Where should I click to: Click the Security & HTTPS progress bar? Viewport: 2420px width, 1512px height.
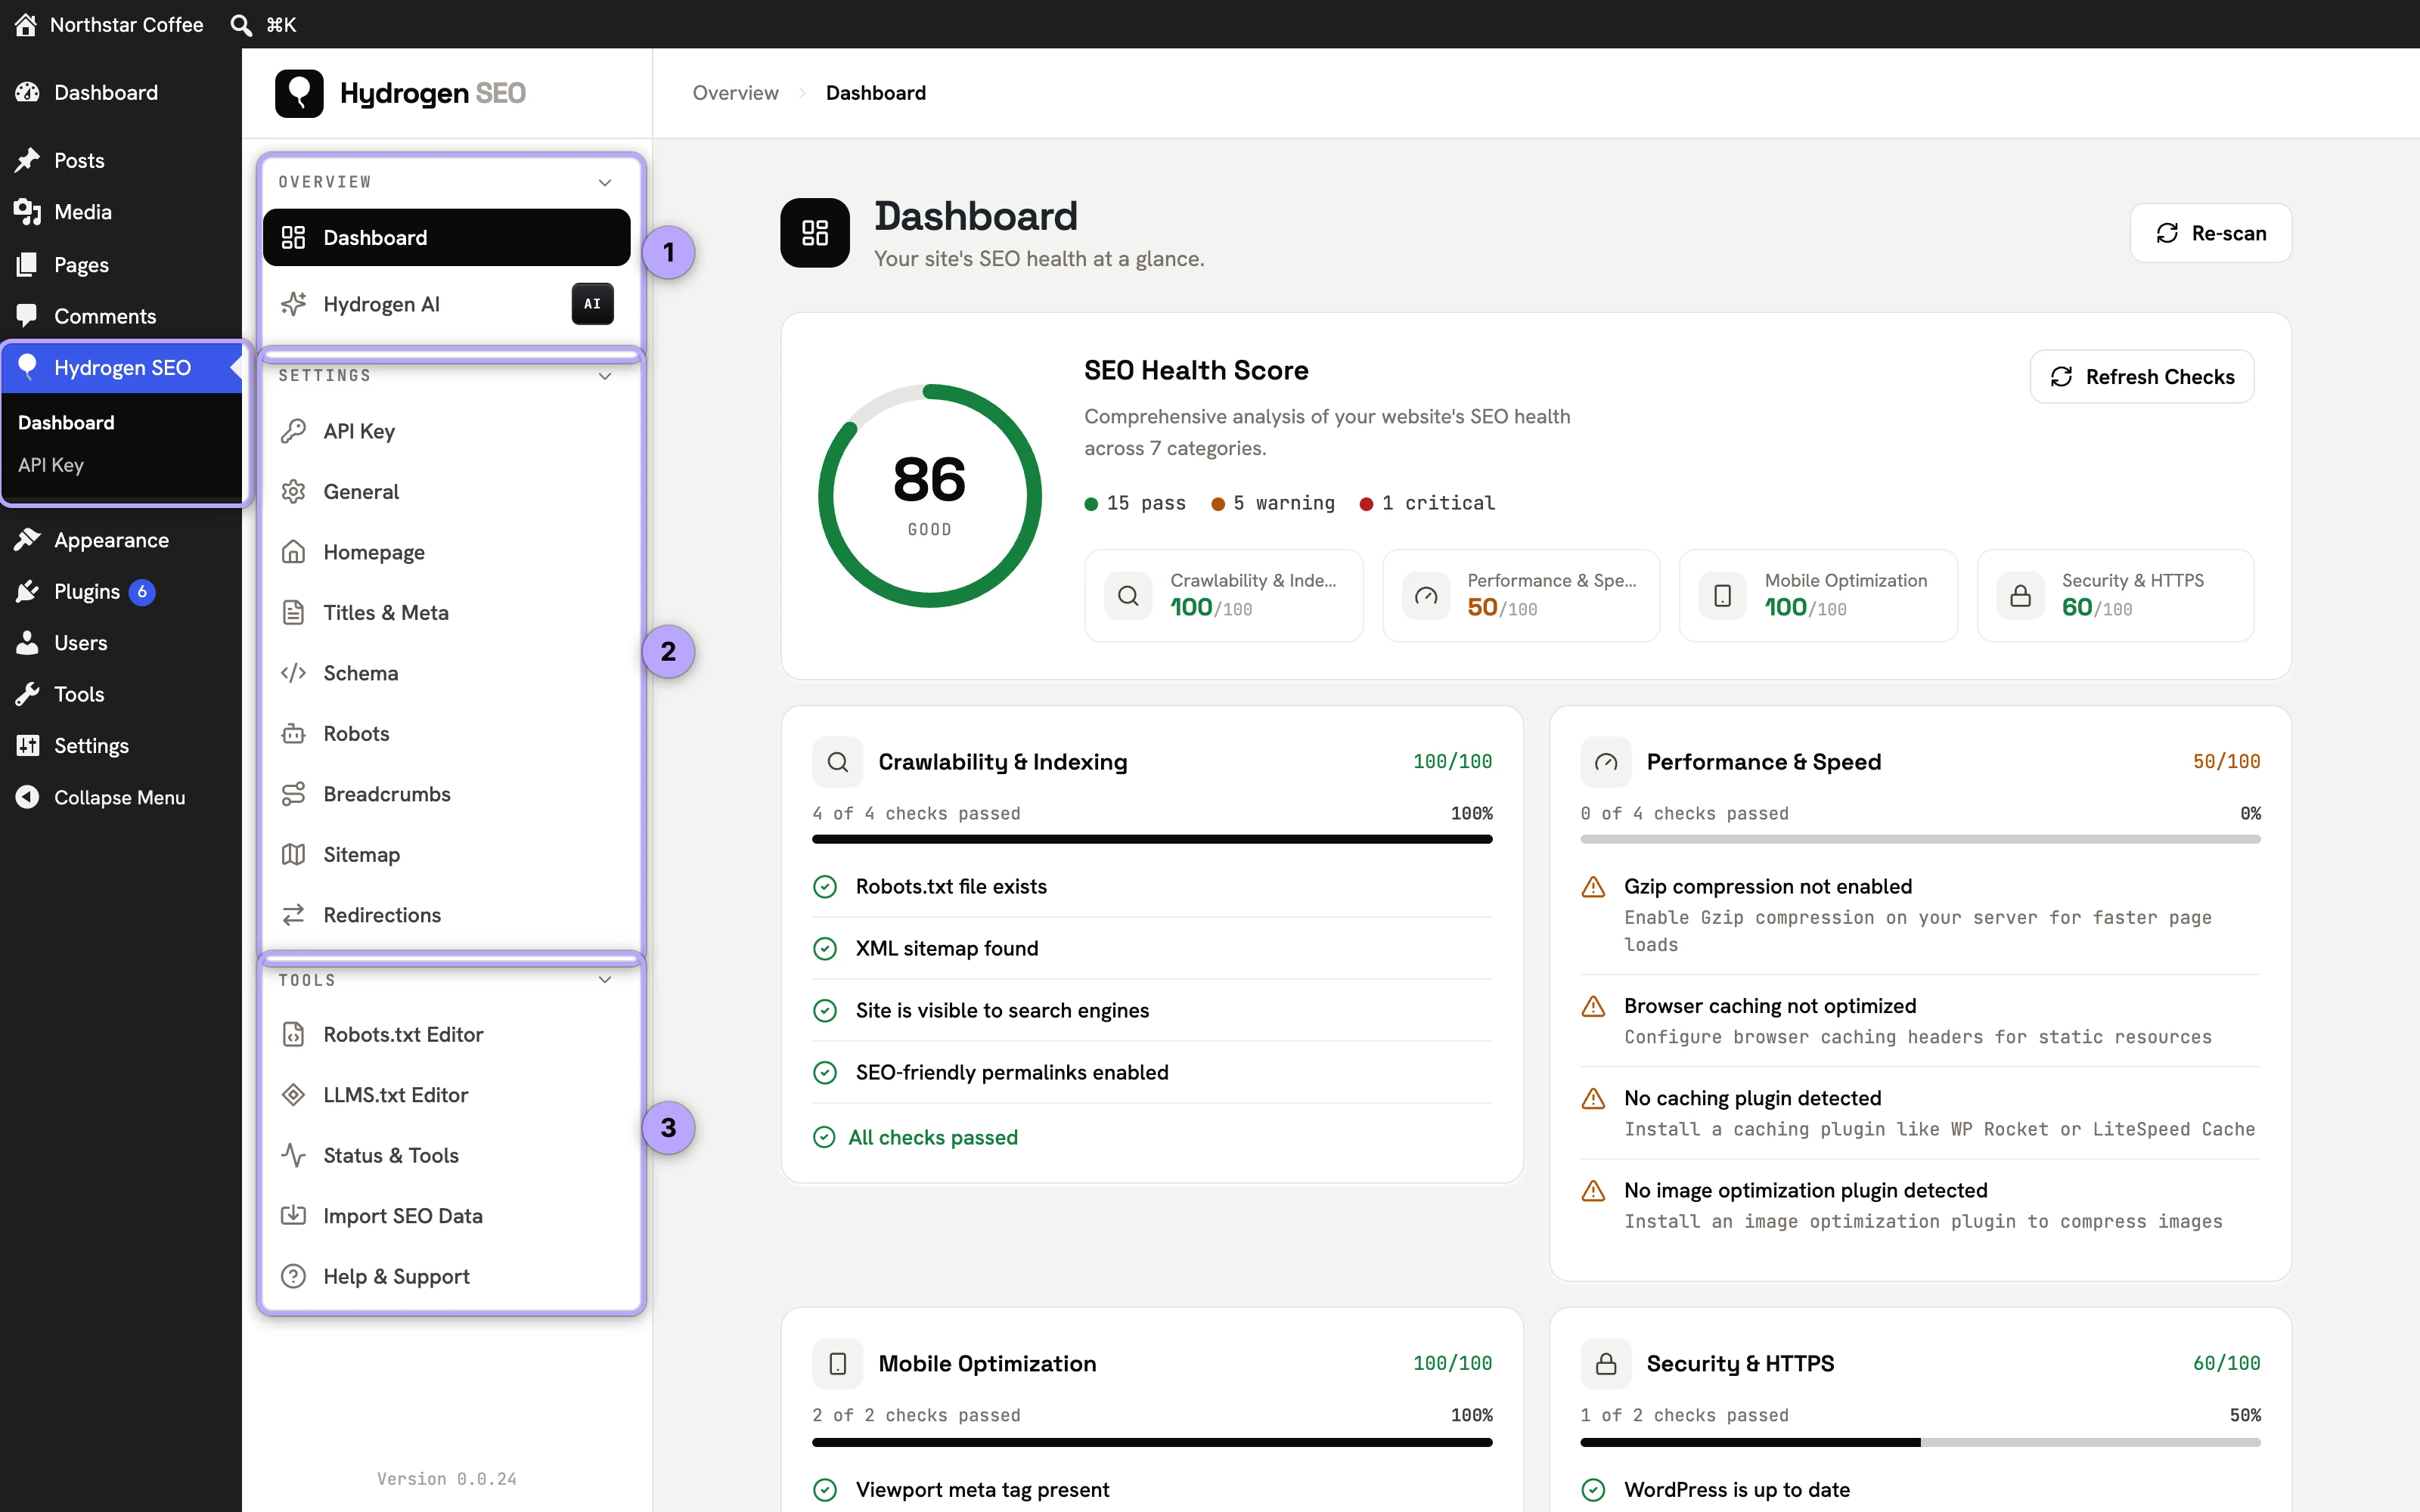pyautogui.click(x=1920, y=1442)
